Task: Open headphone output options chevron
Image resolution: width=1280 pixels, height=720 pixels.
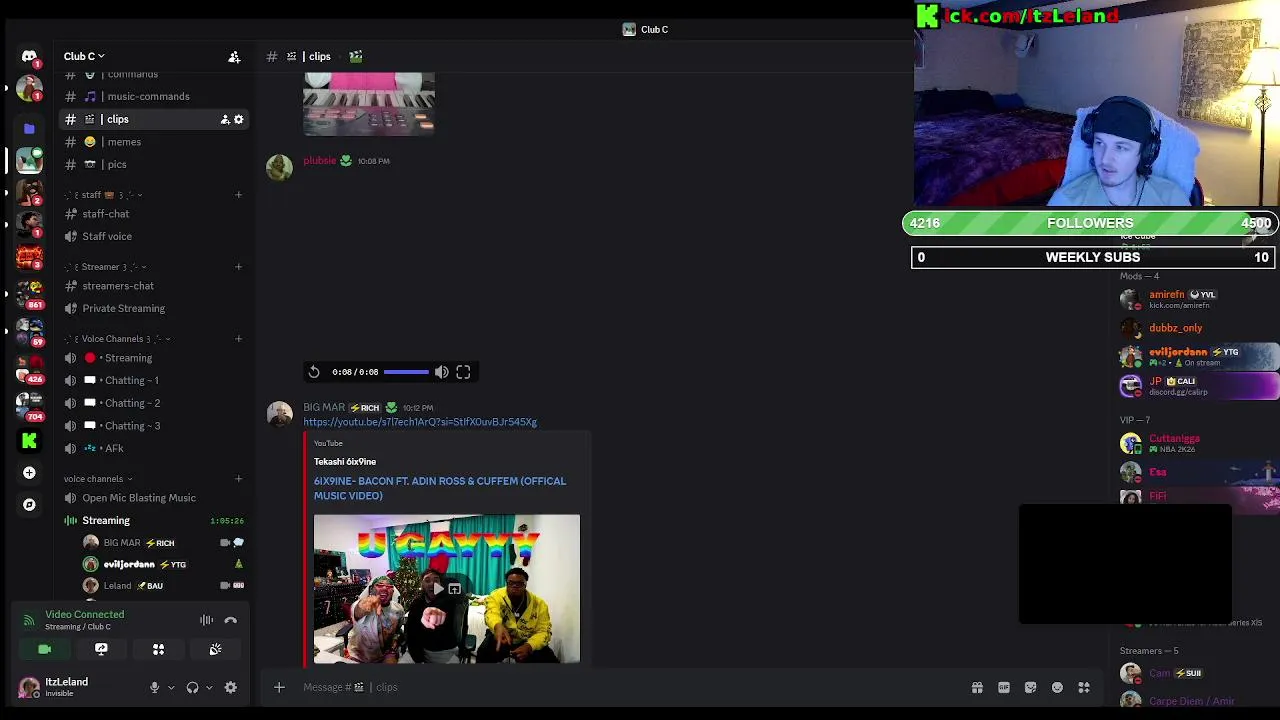Action: click(x=209, y=687)
